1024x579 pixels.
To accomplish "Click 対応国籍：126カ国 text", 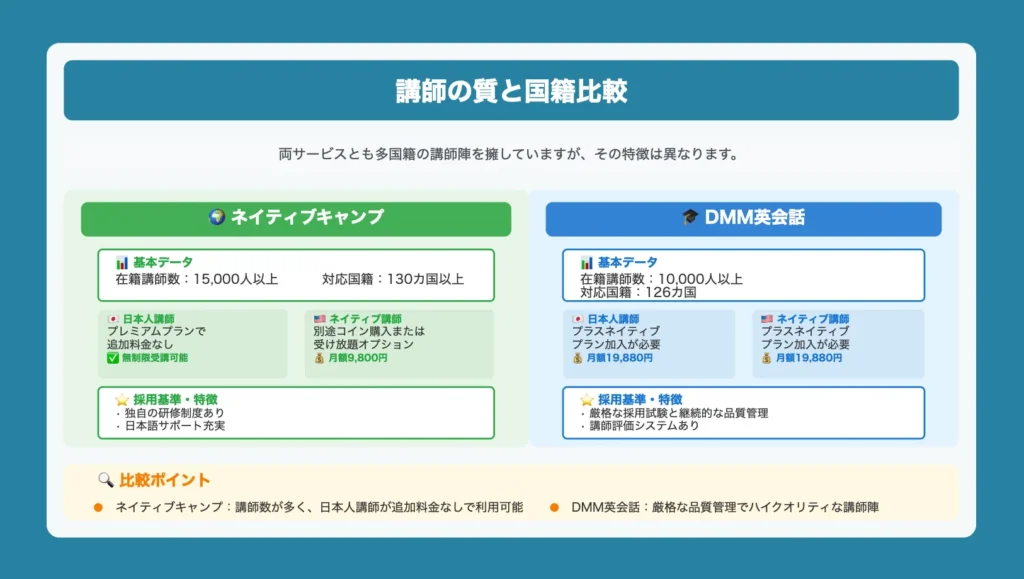I will tap(638, 292).
